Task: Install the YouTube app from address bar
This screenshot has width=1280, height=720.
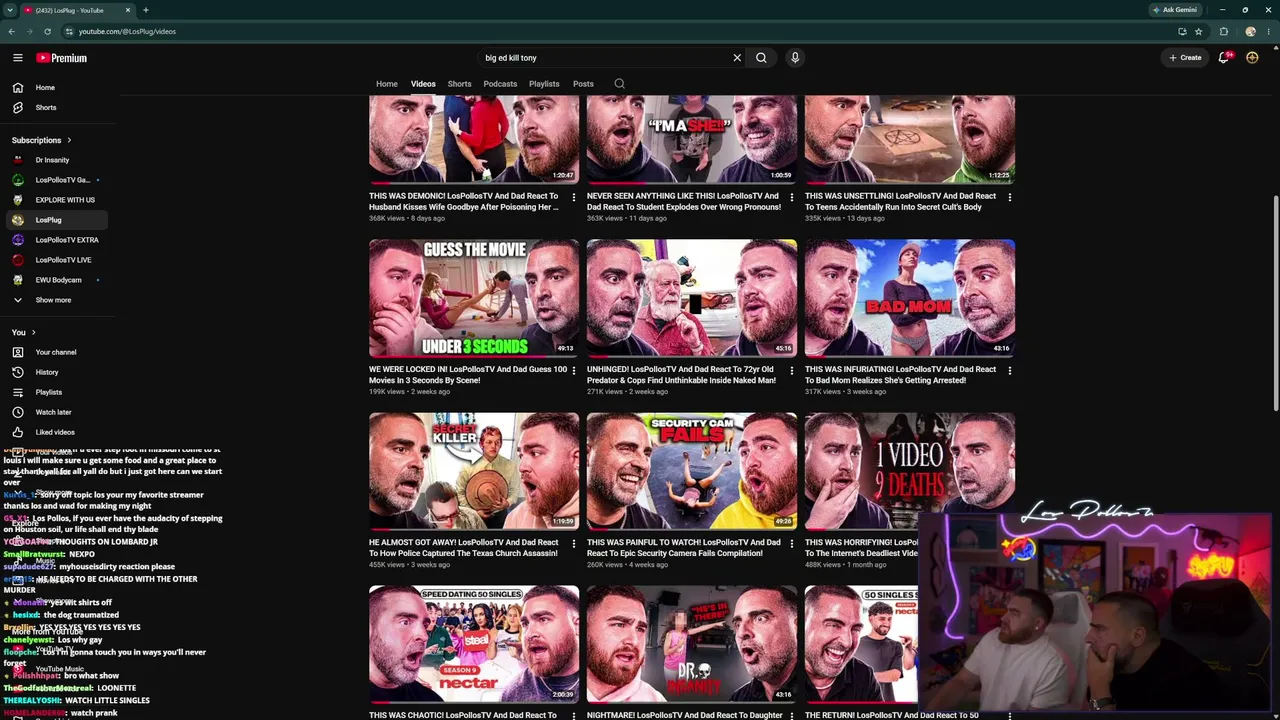Action: point(1182,31)
